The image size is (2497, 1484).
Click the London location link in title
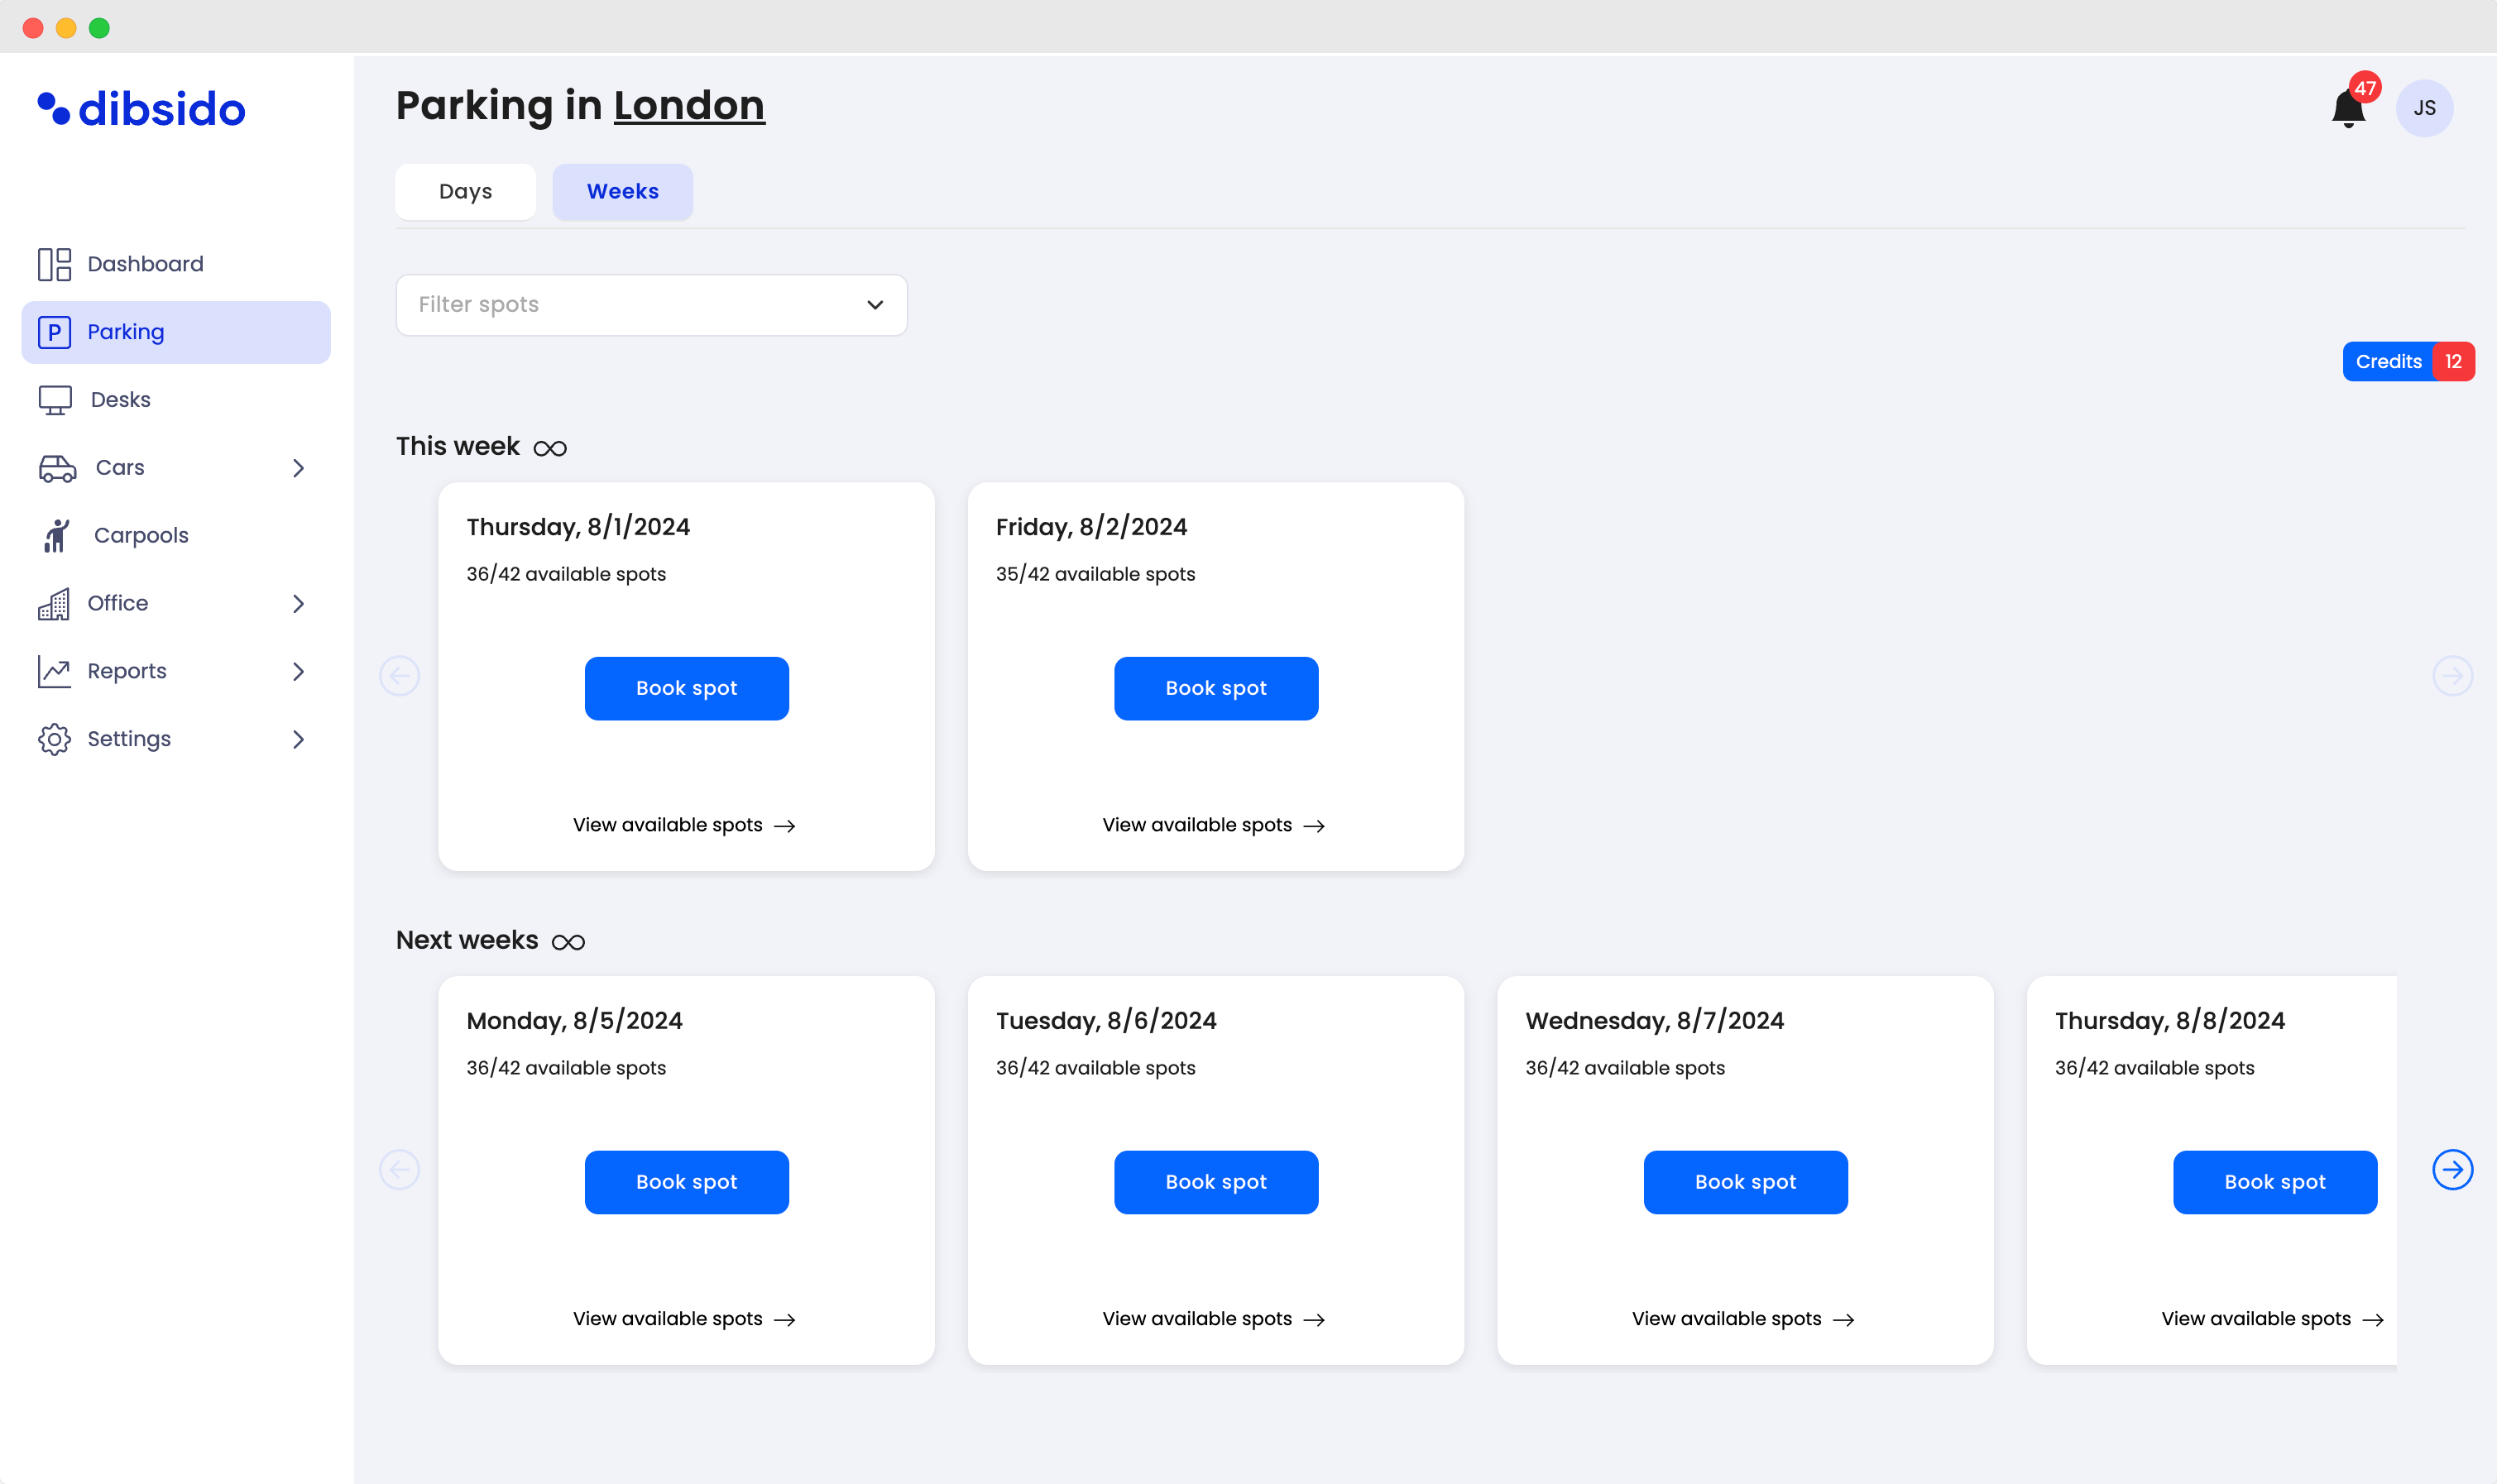688,105
